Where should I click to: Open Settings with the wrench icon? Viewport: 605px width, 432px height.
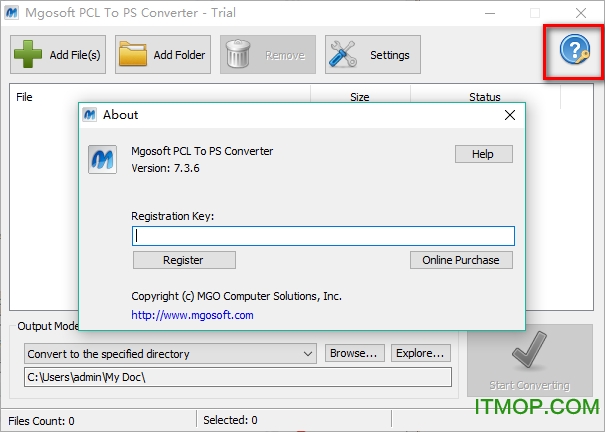(372, 55)
